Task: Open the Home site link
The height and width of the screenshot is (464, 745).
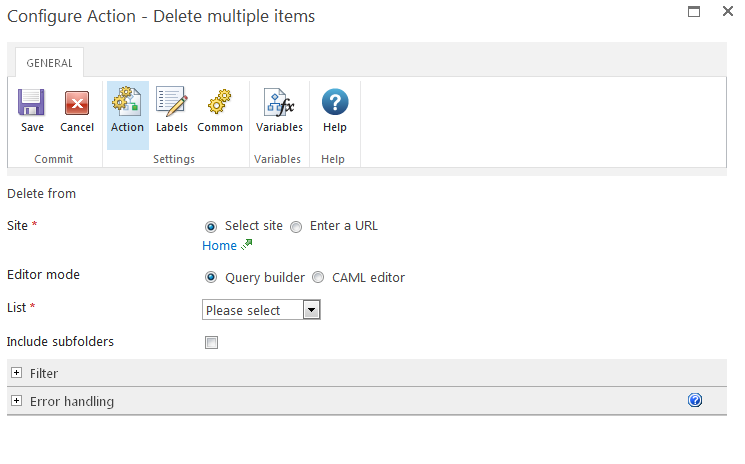Action: point(219,246)
